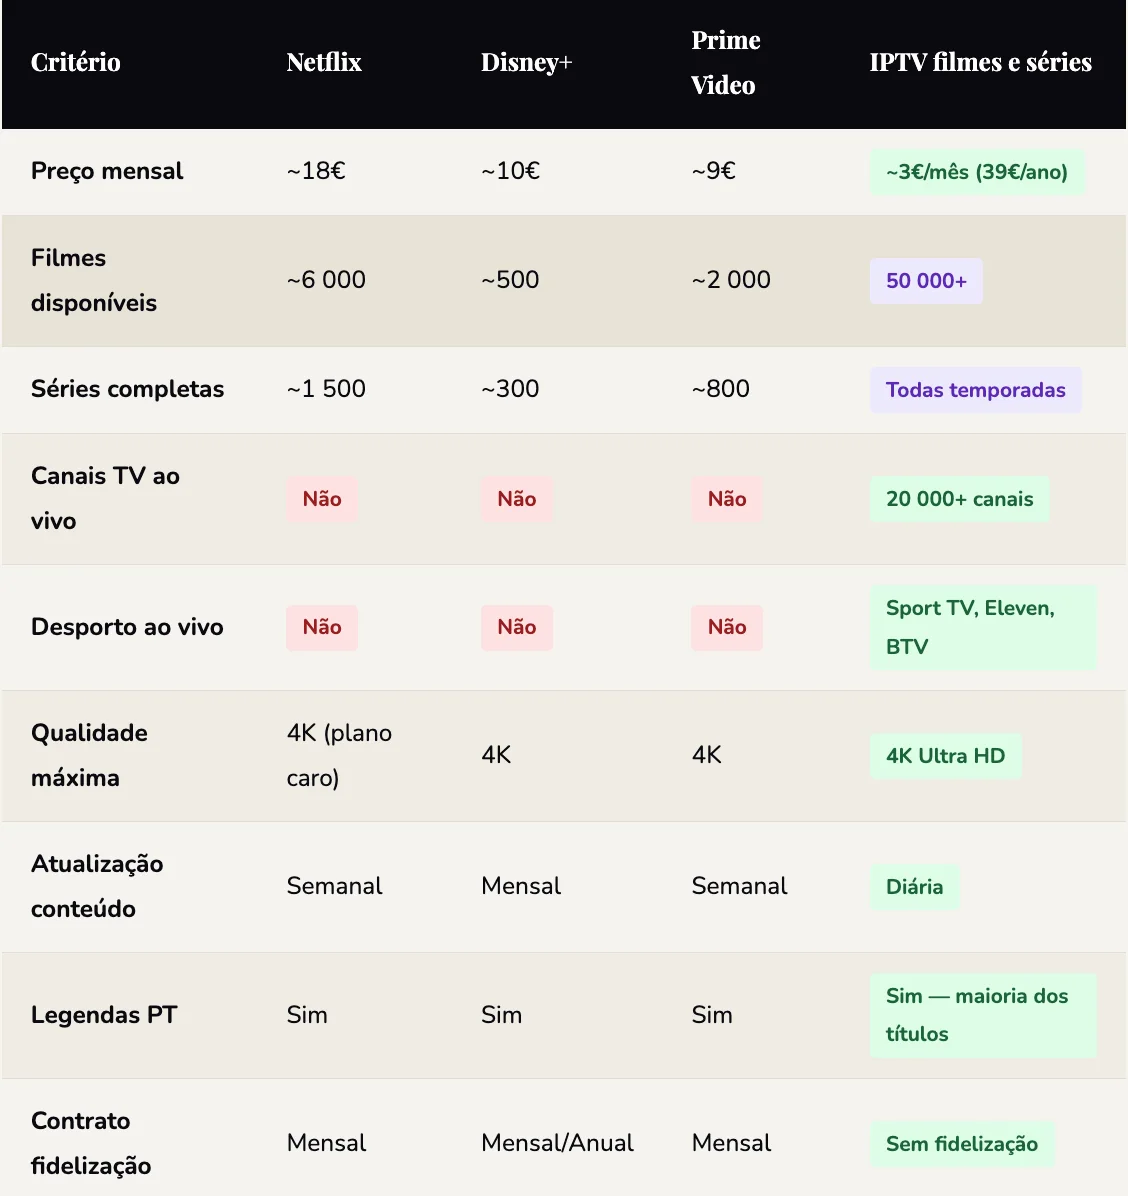This screenshot has width=1128, height=1196.
Task: Click the IPTV filmes e séries header
Action: [980, 63]
